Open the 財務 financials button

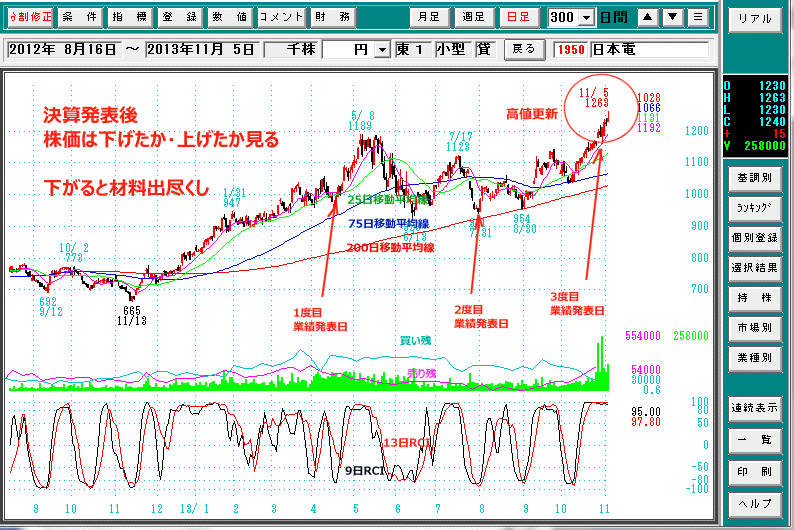332,17
